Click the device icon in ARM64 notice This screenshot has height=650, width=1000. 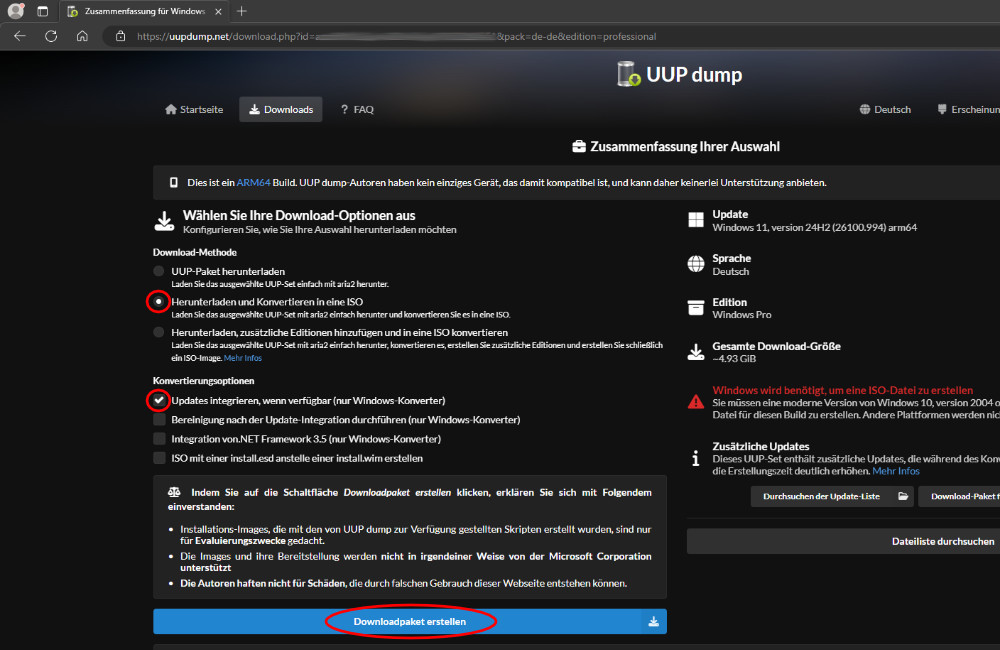[x=173, y=182]
